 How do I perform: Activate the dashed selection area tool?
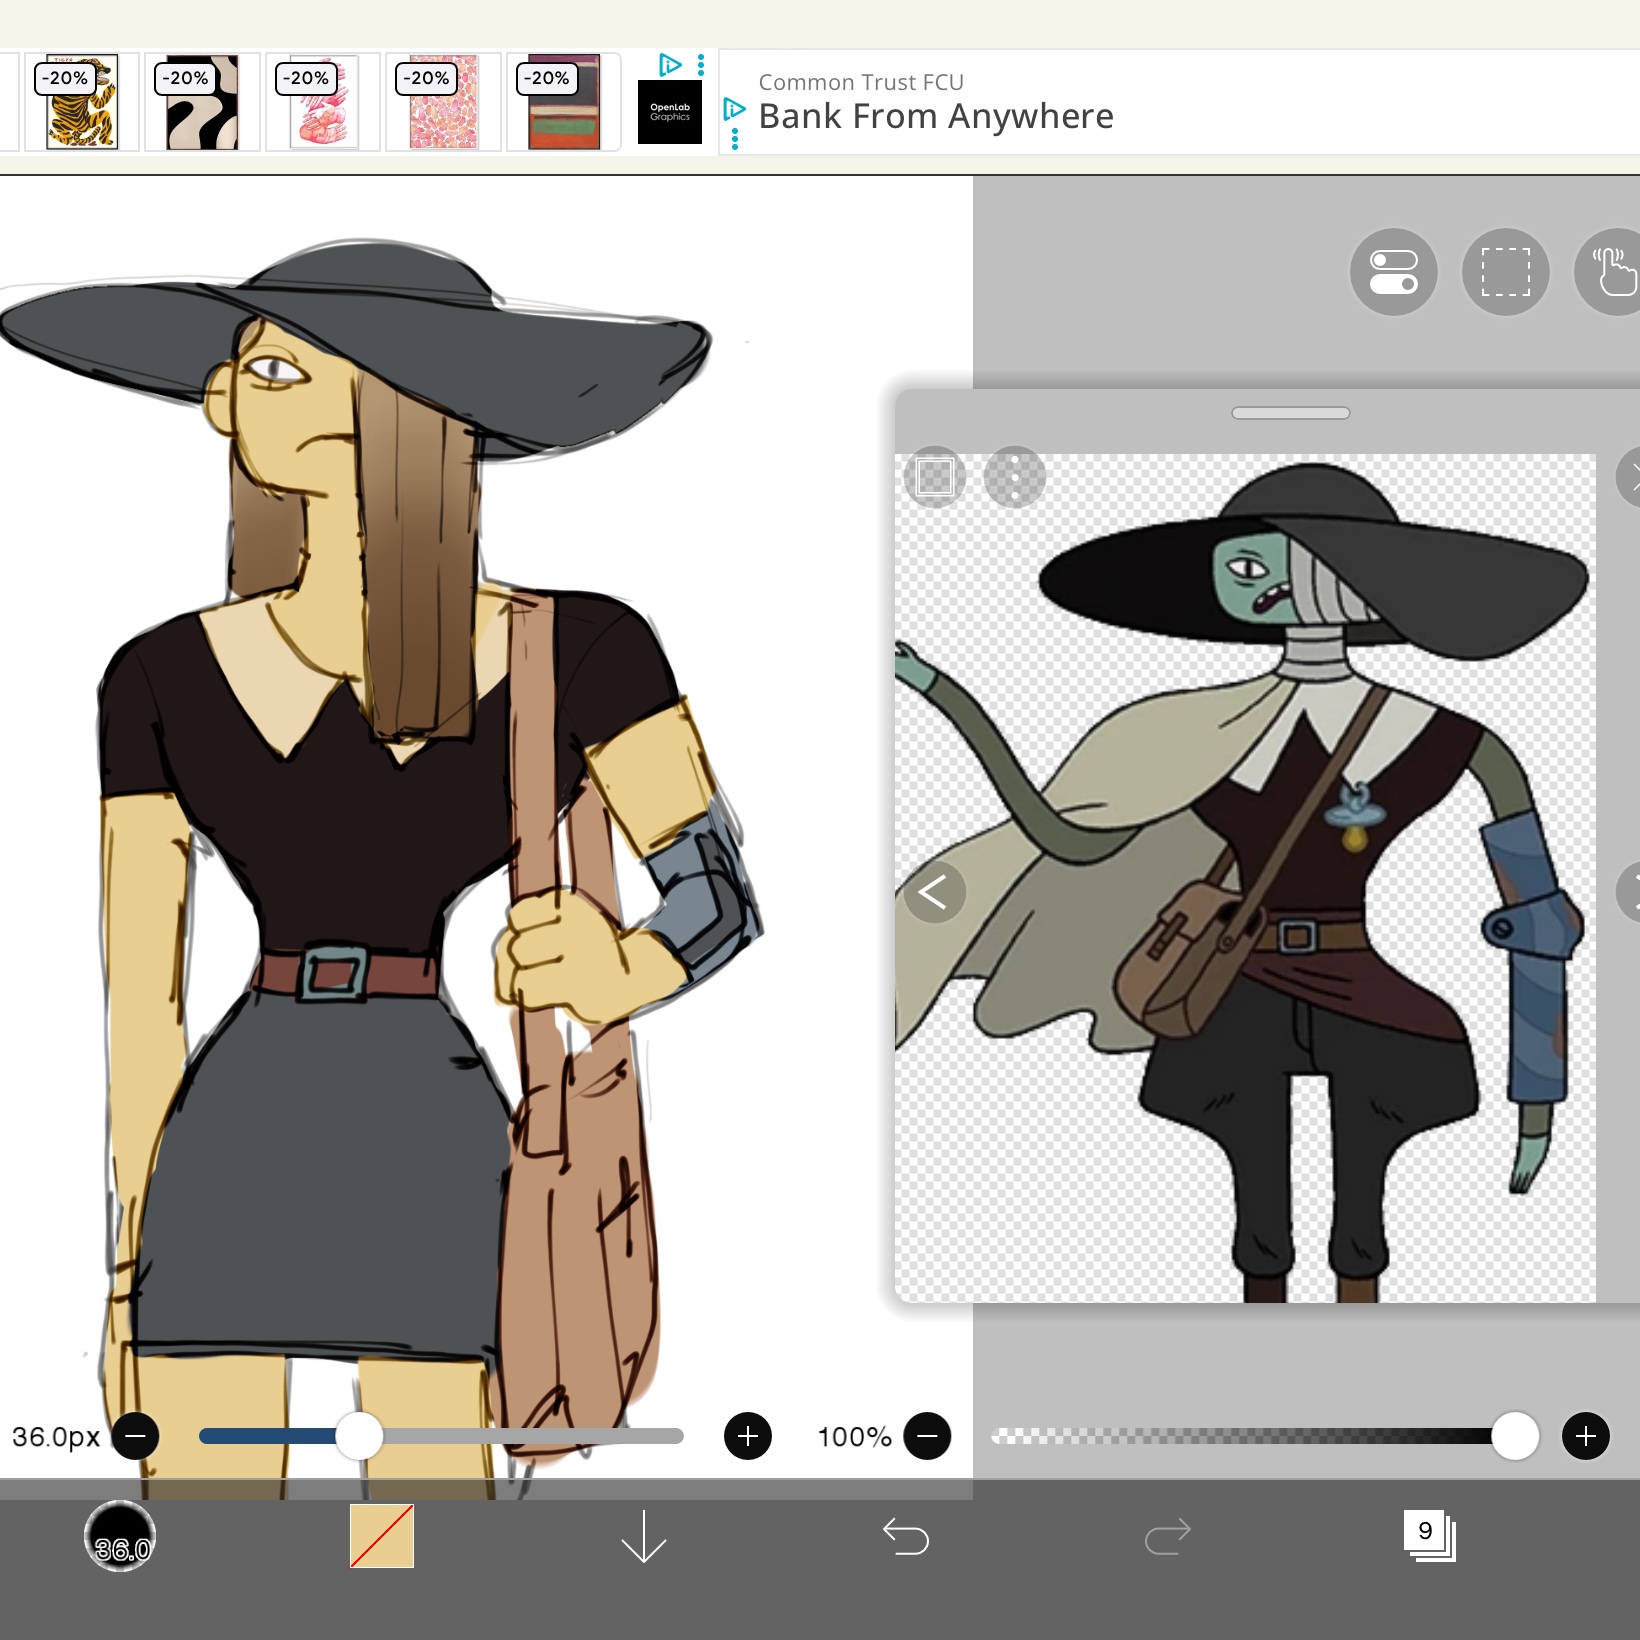point(1505,272)
